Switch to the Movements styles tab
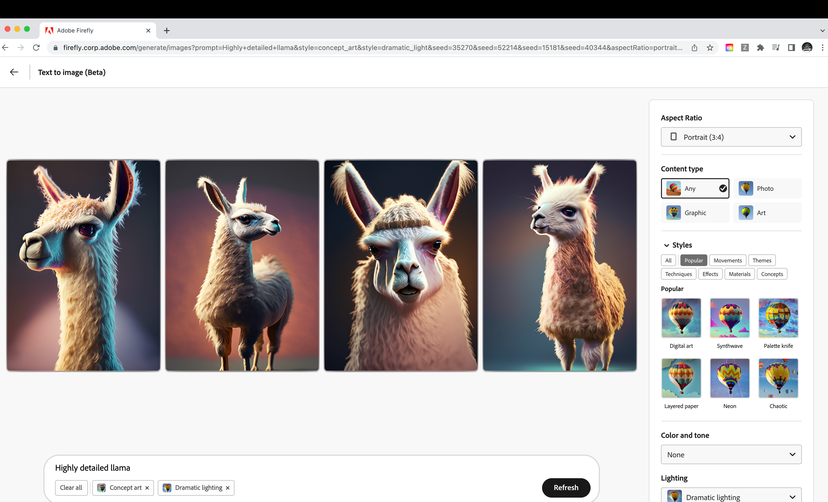The width and height of the screenshot is (828, 502). click(728, 260)
